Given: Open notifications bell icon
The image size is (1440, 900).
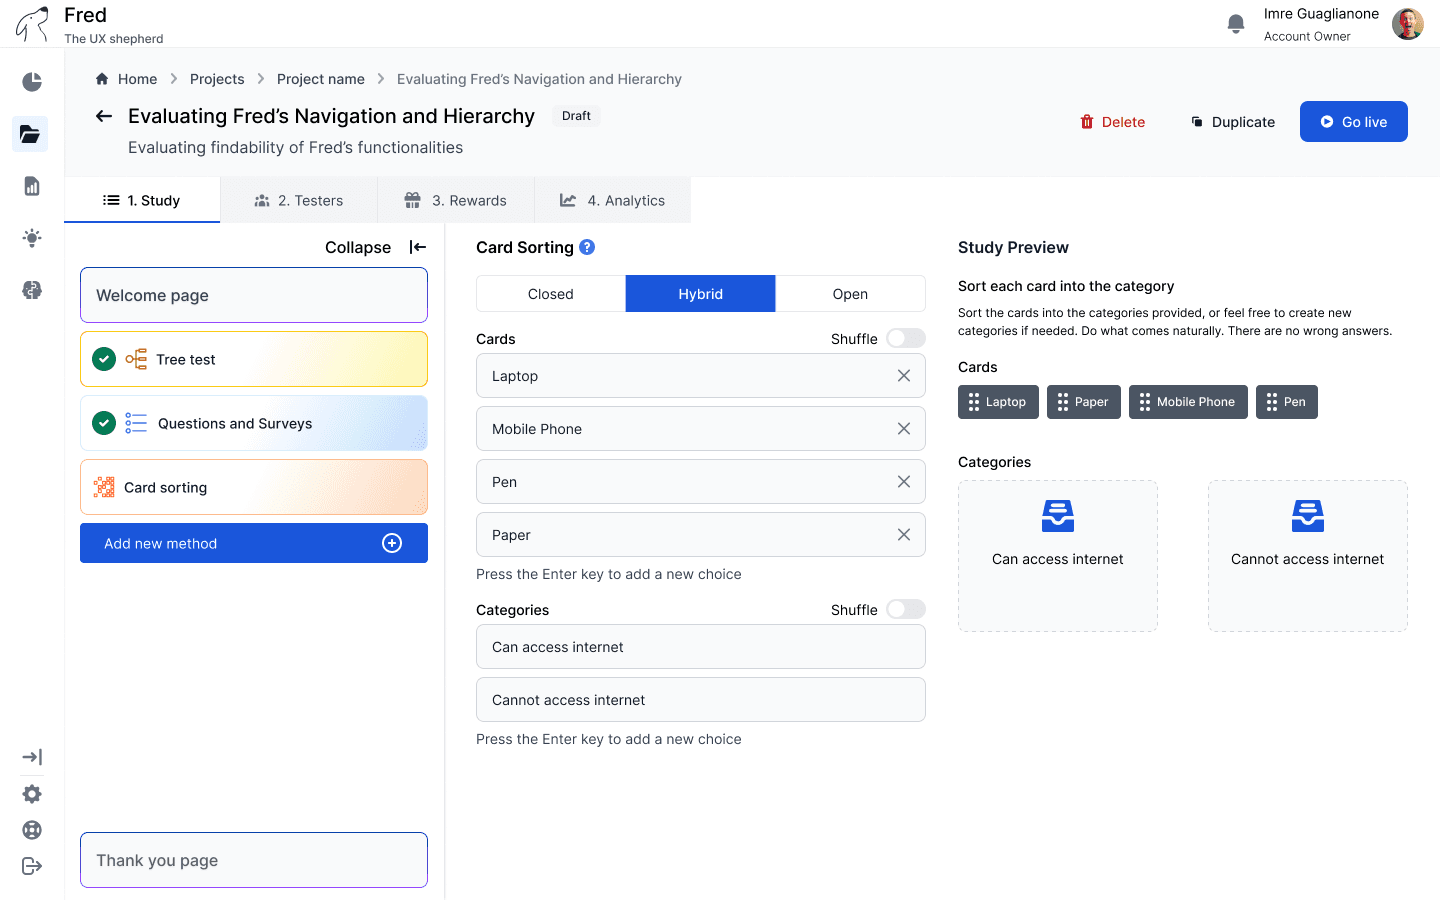Looking at the screenshot, I should click(1236, 23).
